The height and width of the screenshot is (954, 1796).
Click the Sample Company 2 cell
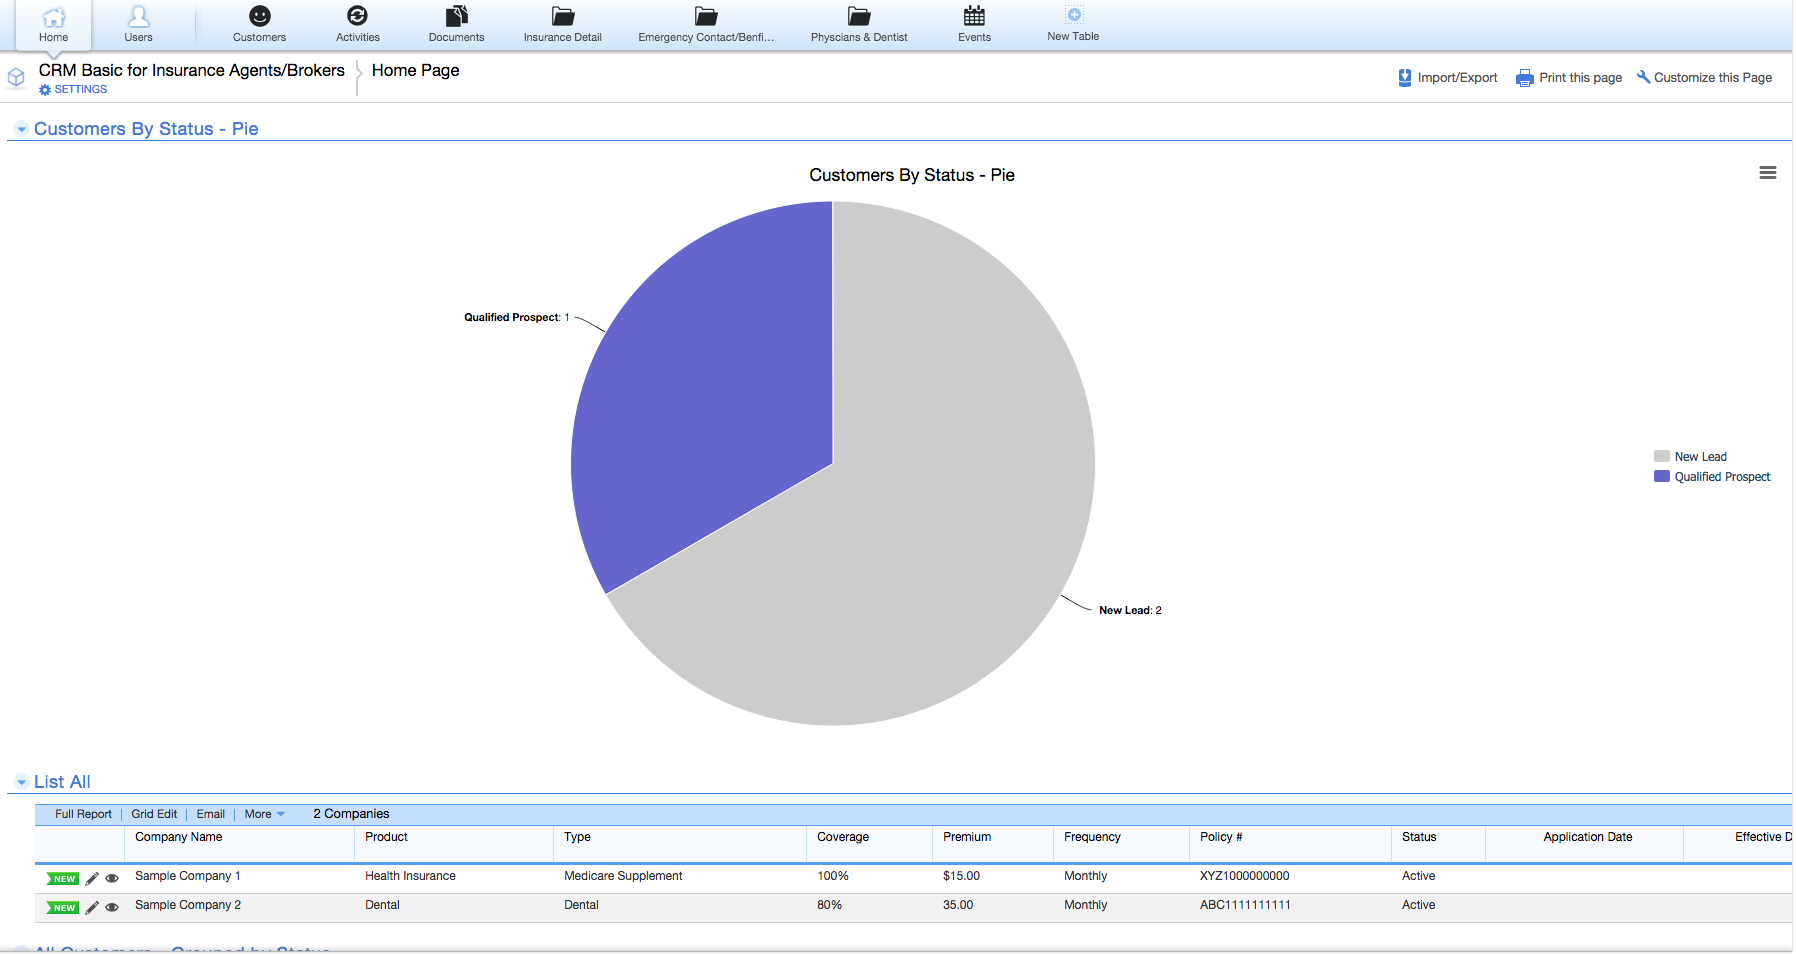tap(188, 905)
